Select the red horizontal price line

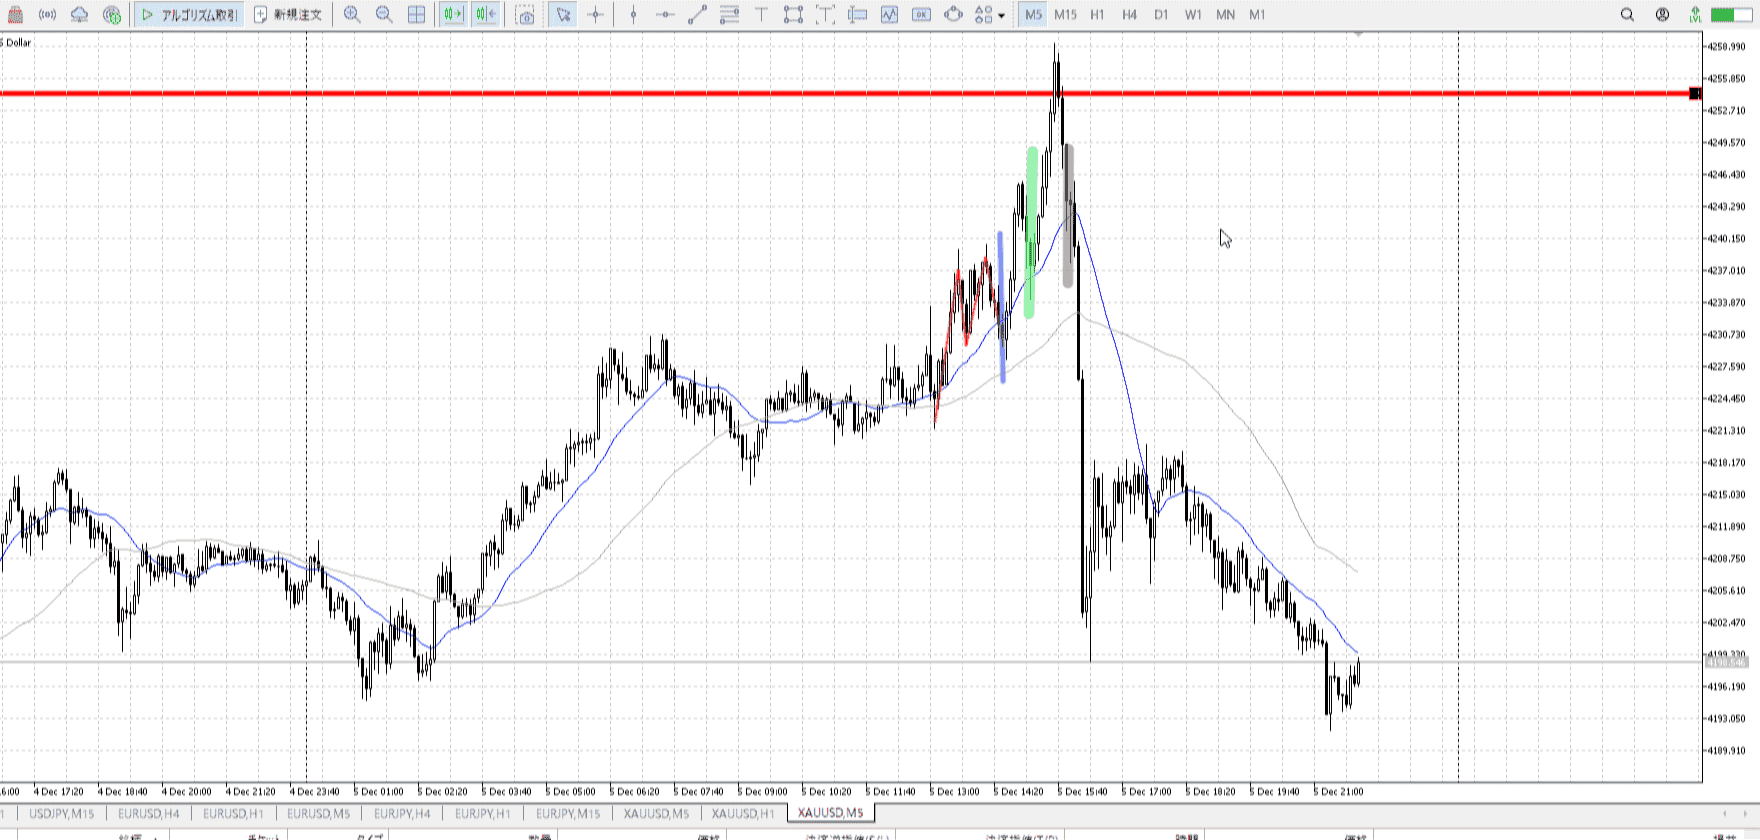[600, 94]
